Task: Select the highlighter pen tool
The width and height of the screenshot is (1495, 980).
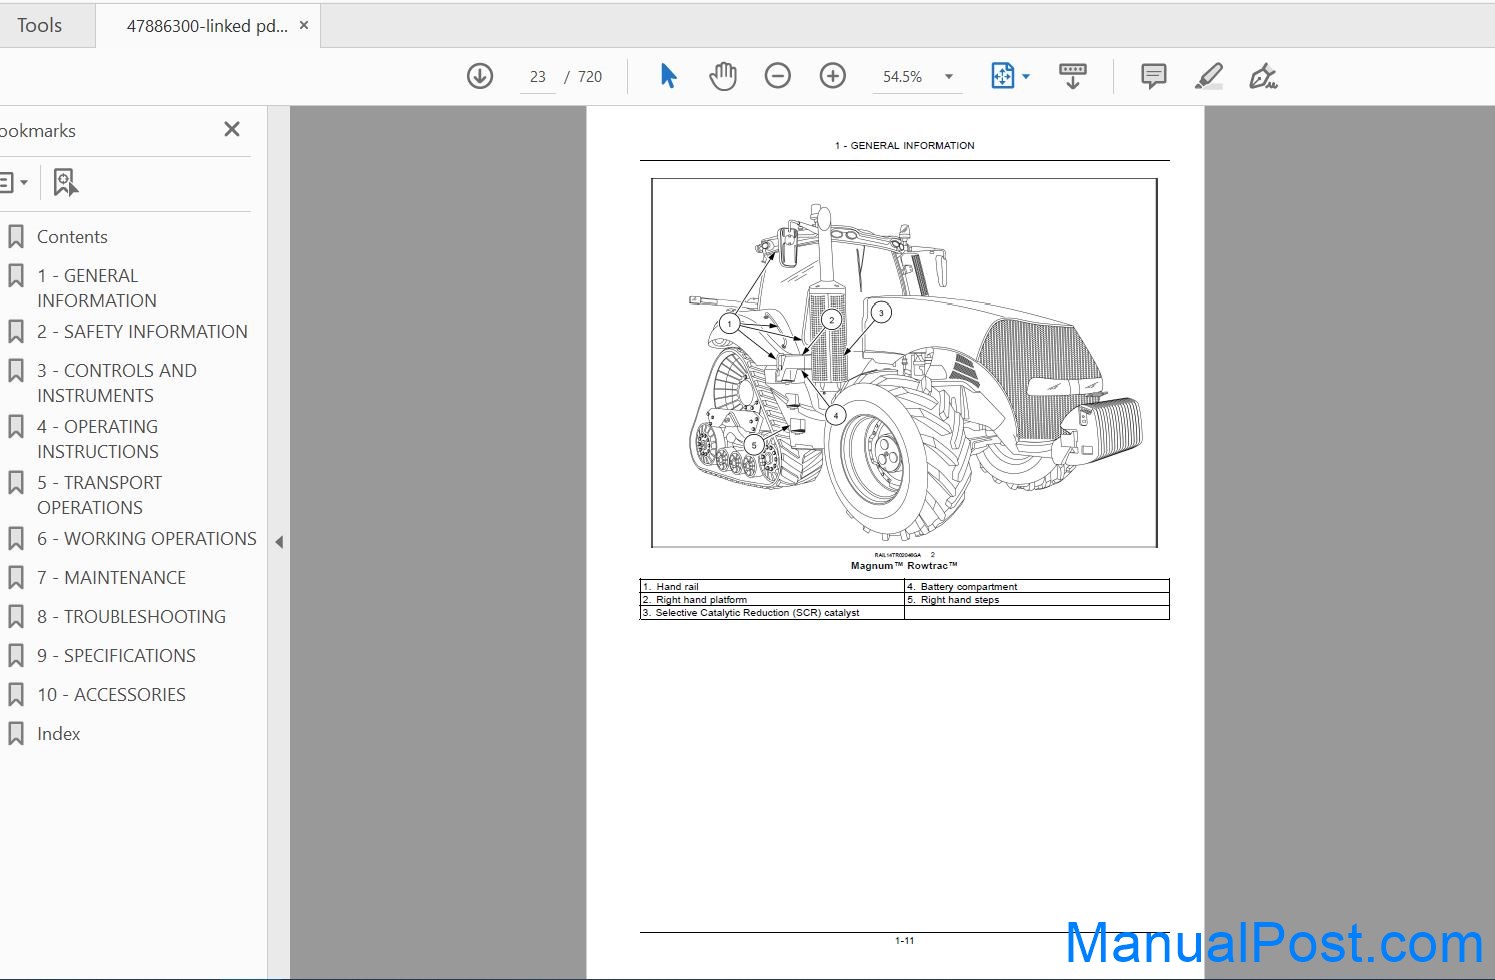Action: (x=1209, y=76)
